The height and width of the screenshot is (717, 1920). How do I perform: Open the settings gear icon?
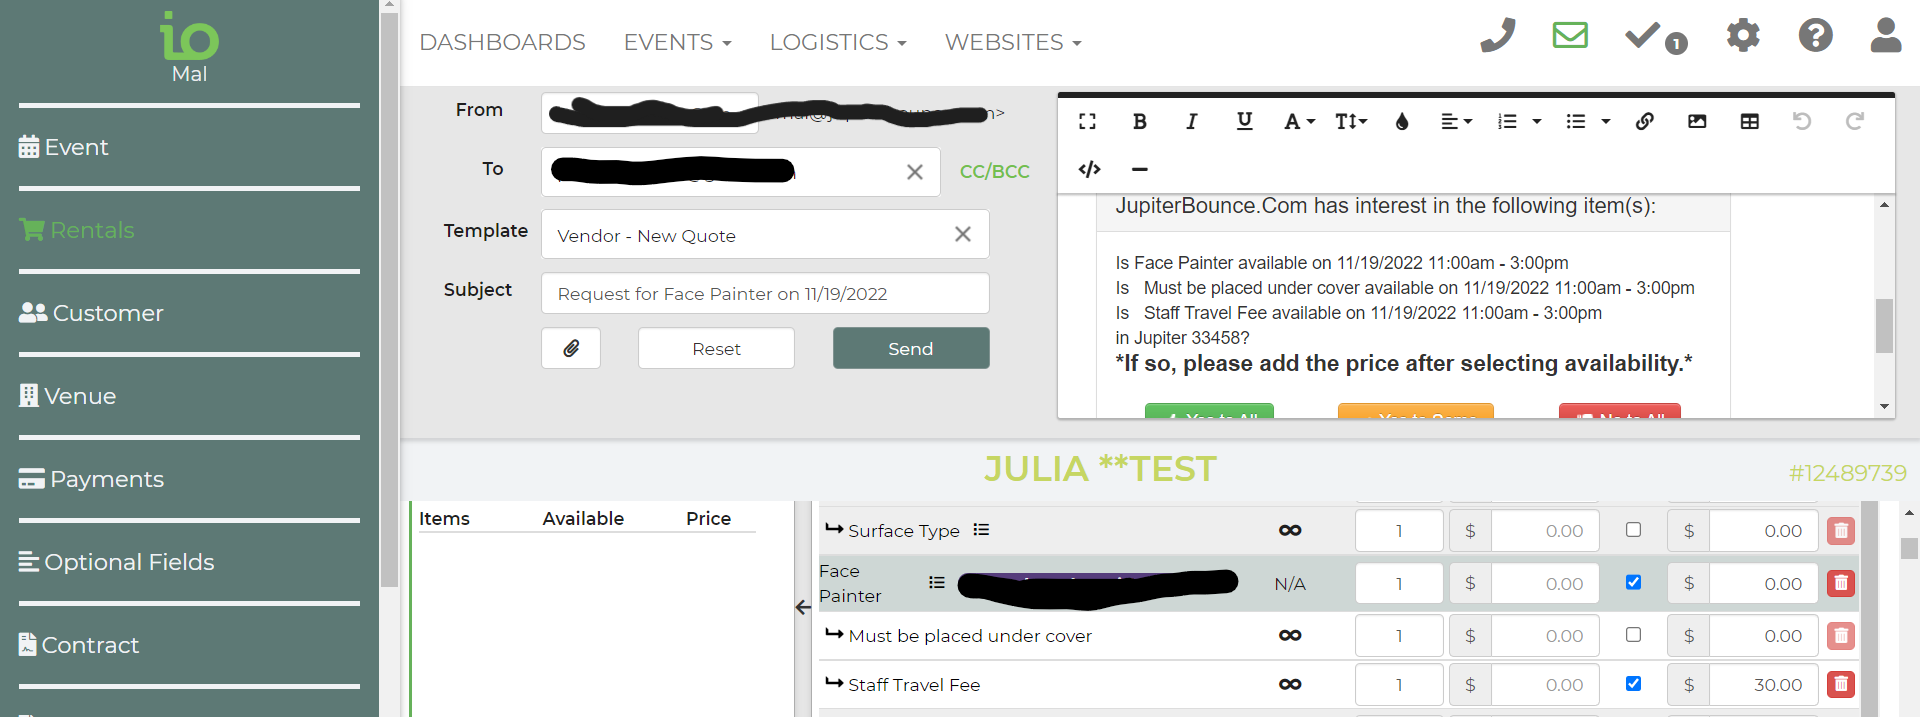pos(1742,36)
